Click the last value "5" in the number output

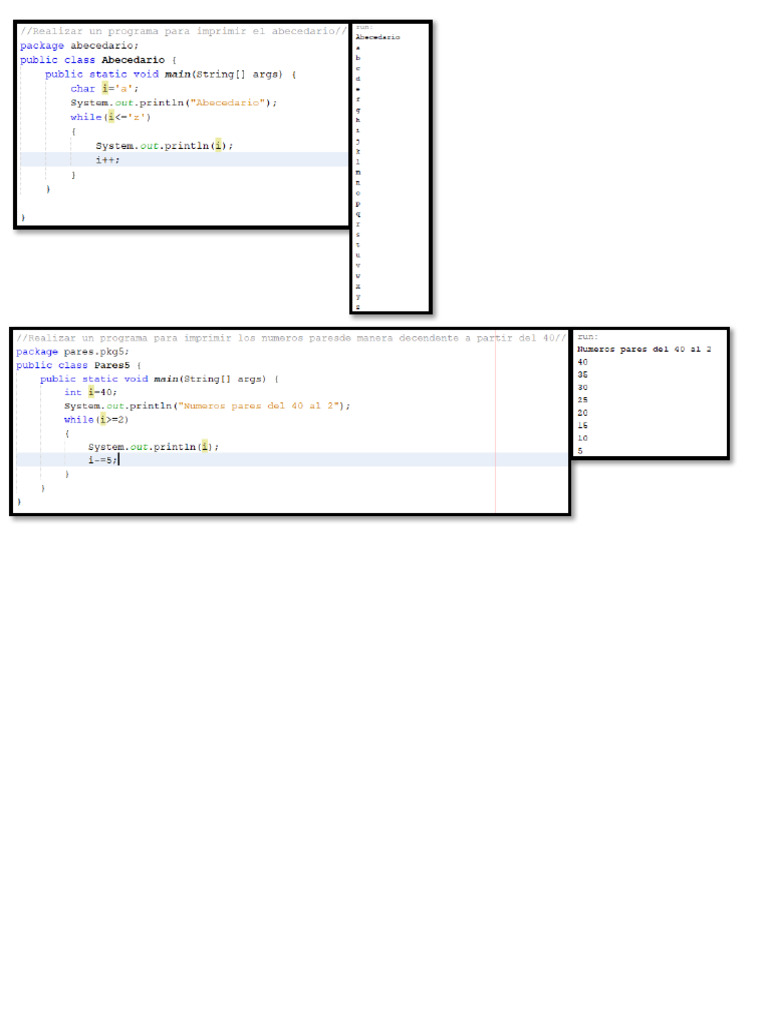pos(580,451)
